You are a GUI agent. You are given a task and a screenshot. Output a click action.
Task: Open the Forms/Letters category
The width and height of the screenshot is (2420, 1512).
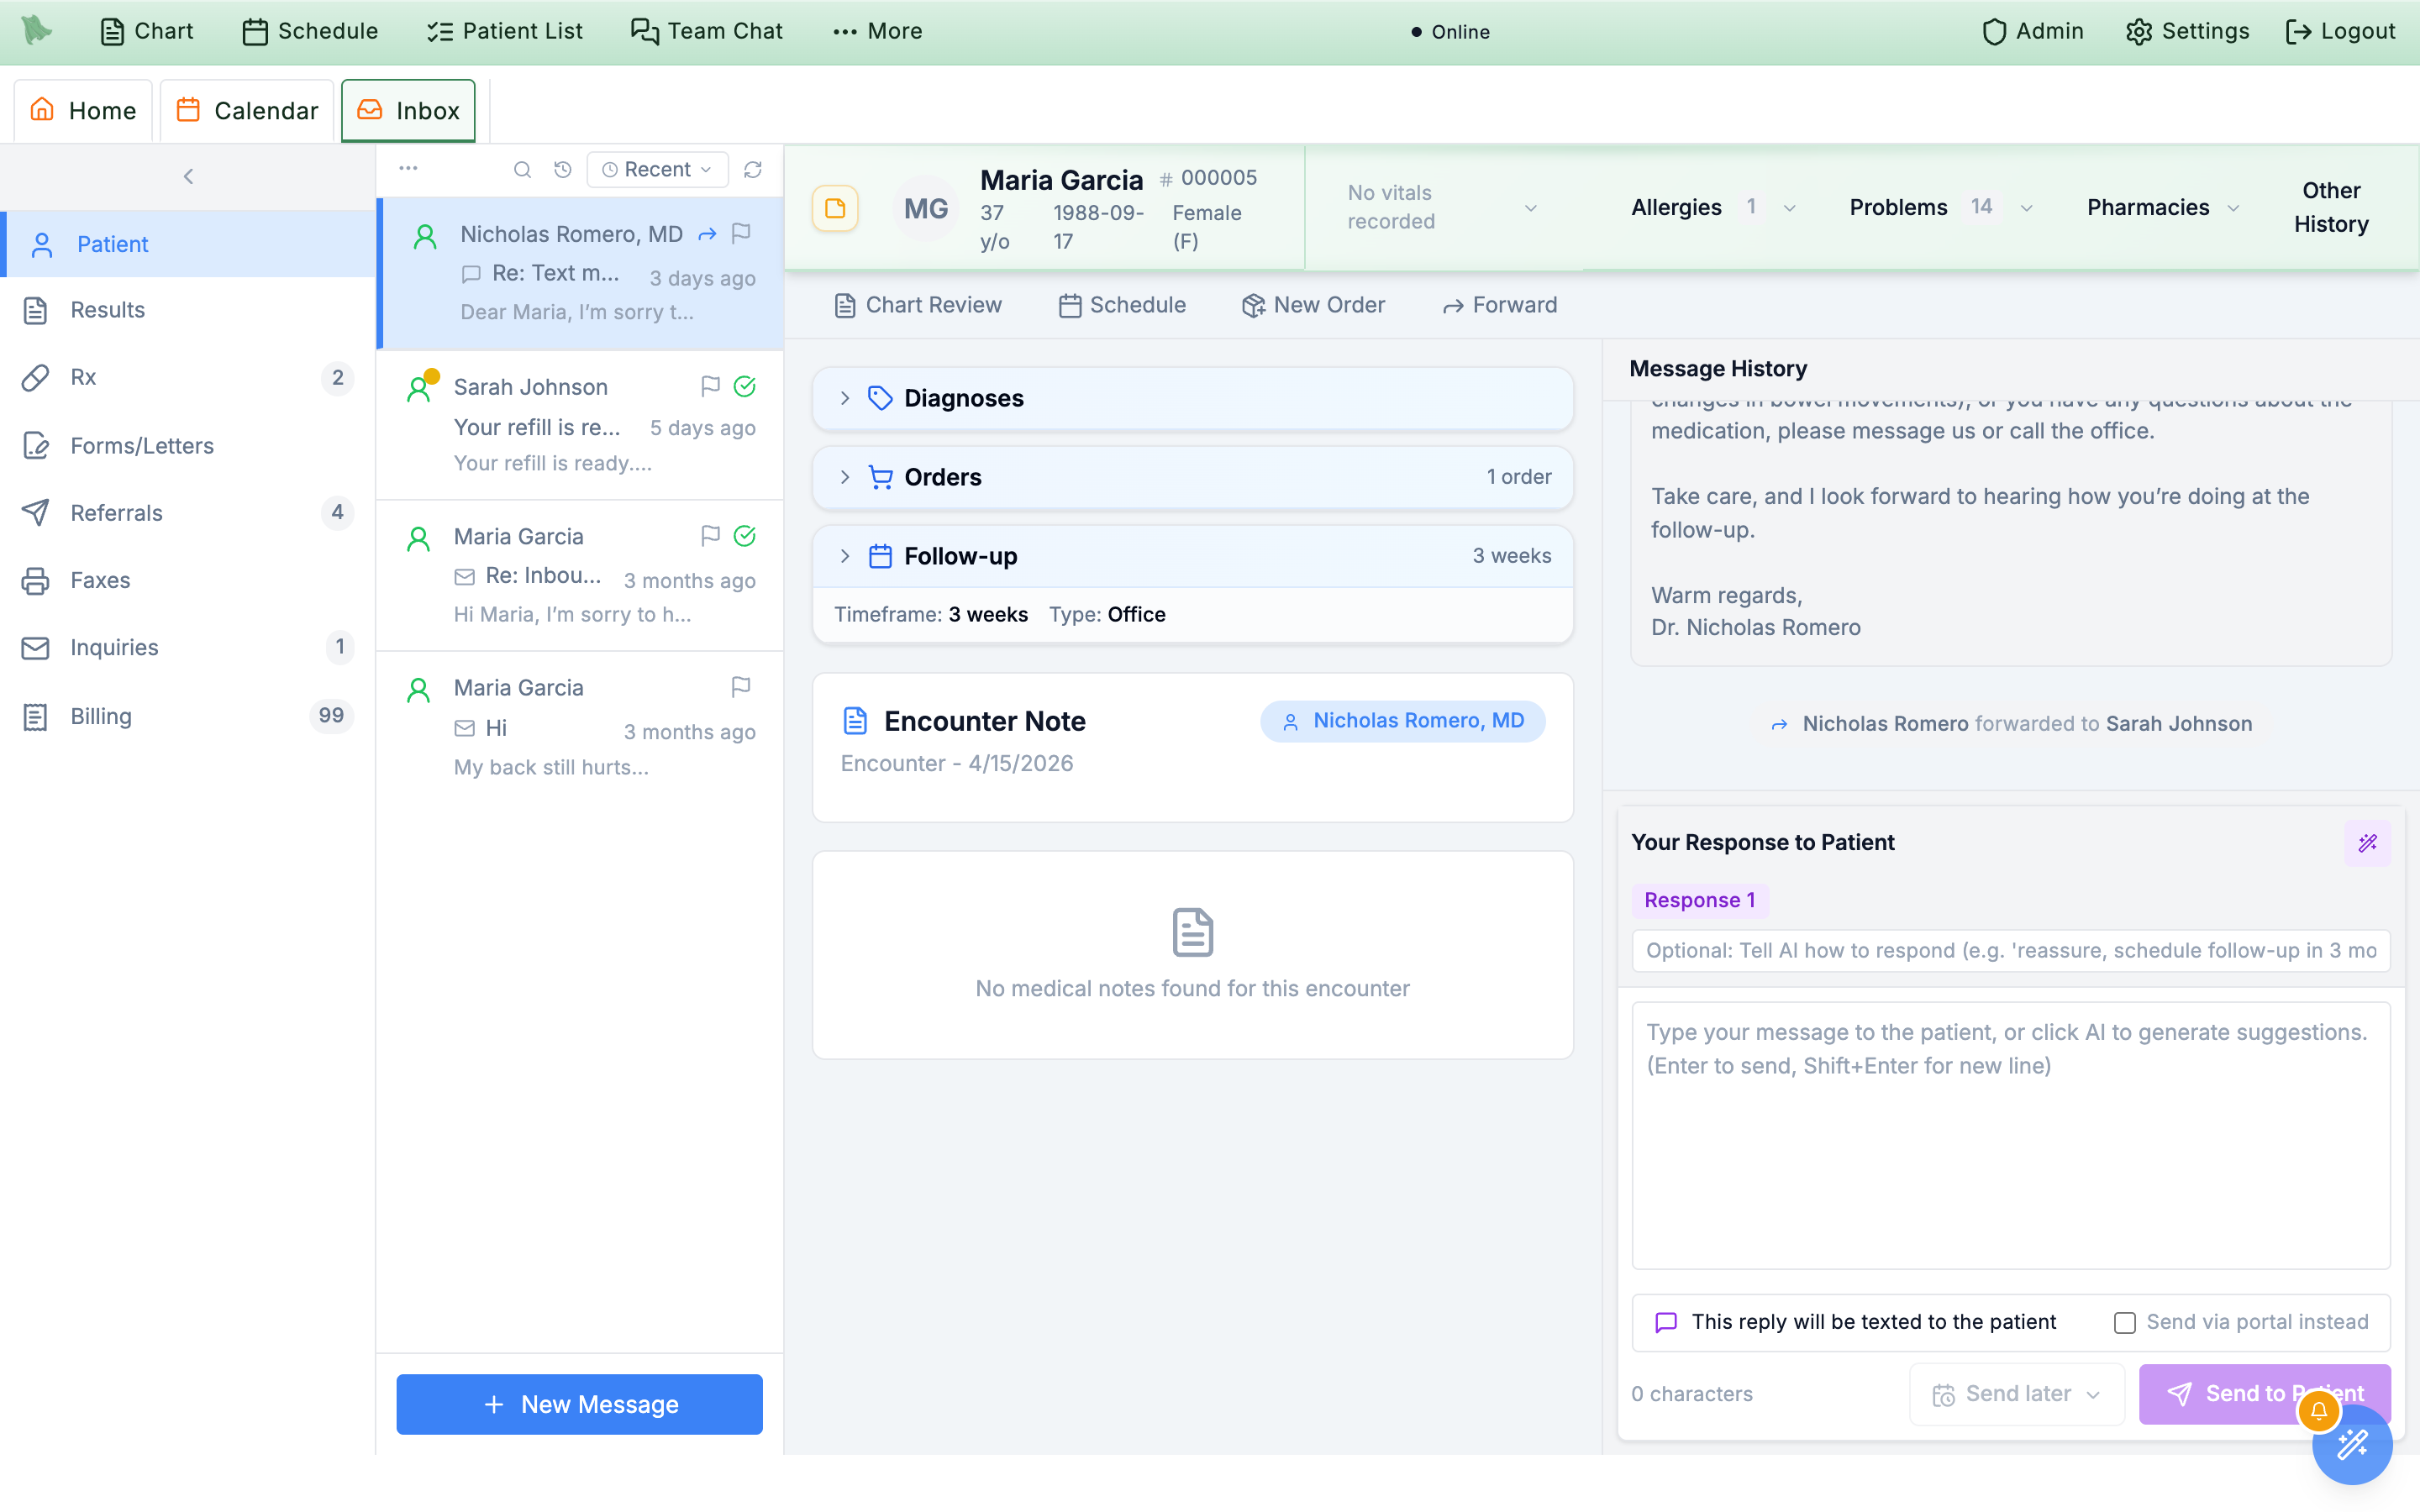point(188,445)
